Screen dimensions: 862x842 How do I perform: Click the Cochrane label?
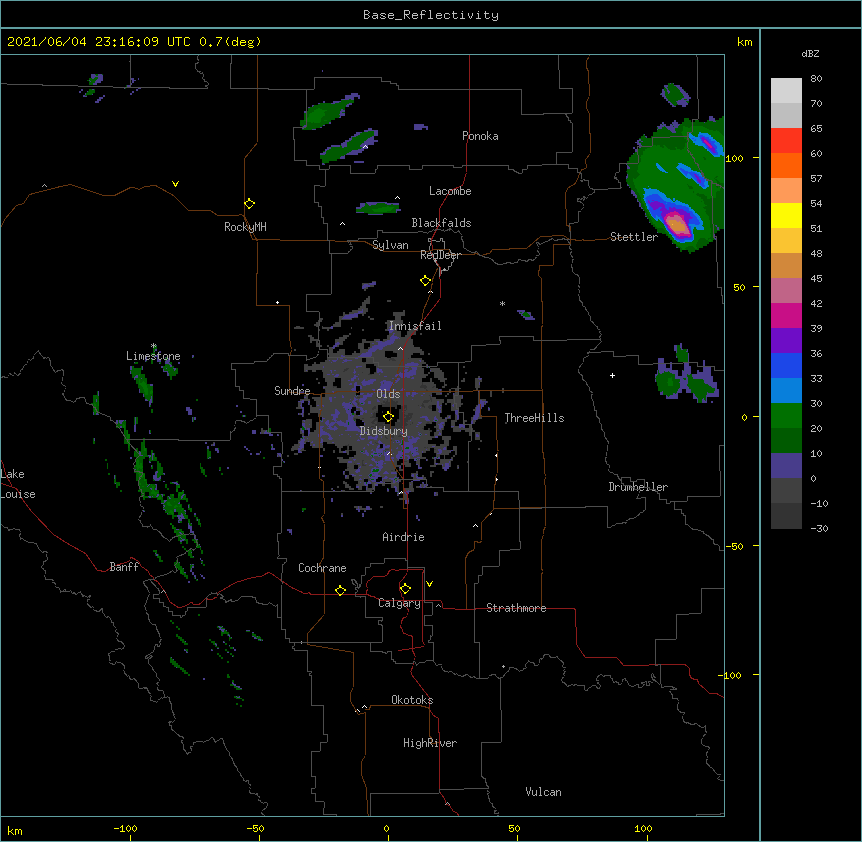coord(322,568)
